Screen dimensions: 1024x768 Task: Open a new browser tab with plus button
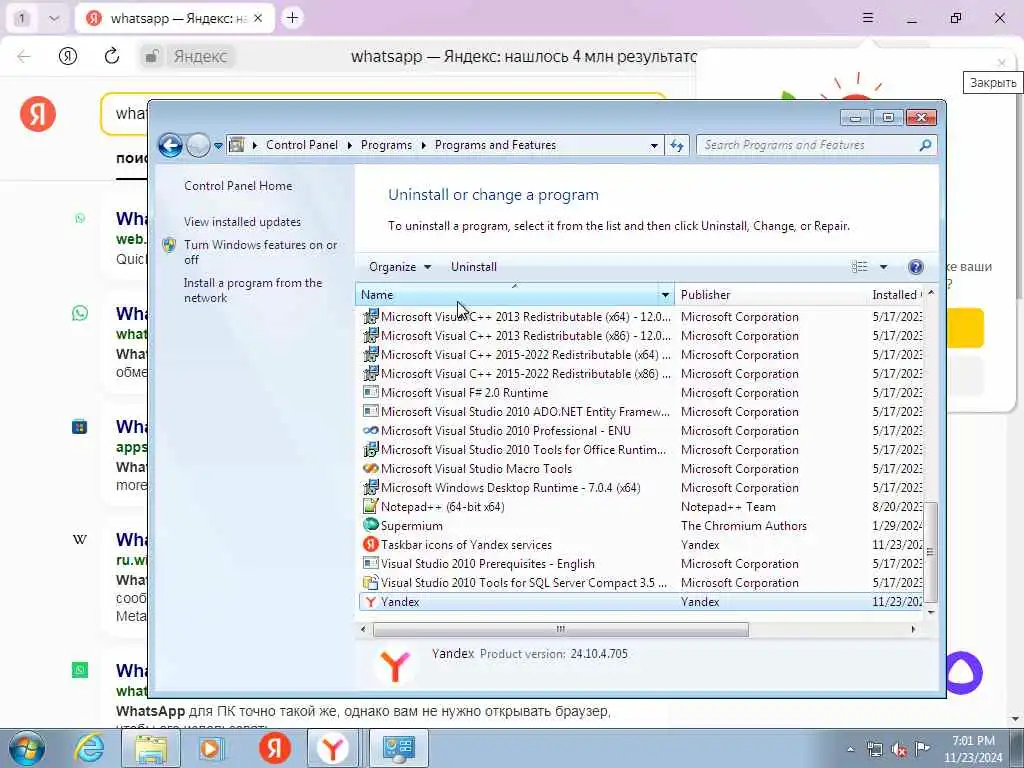click(x=292, y=18)
